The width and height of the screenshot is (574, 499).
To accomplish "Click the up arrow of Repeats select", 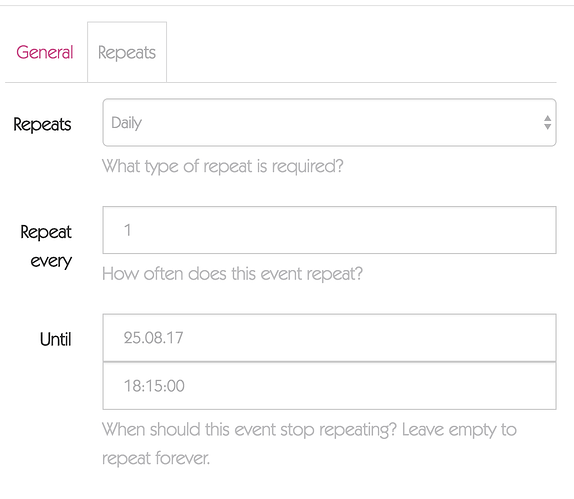I will click(547, 118).
